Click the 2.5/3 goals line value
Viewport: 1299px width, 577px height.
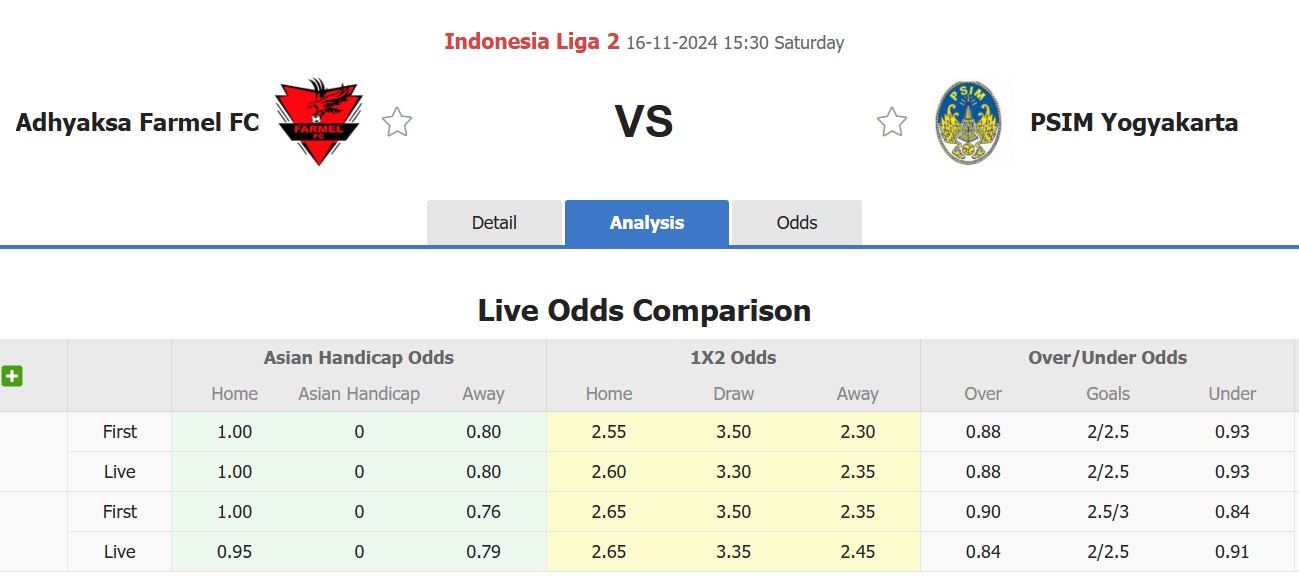(x=1107, y=511)
